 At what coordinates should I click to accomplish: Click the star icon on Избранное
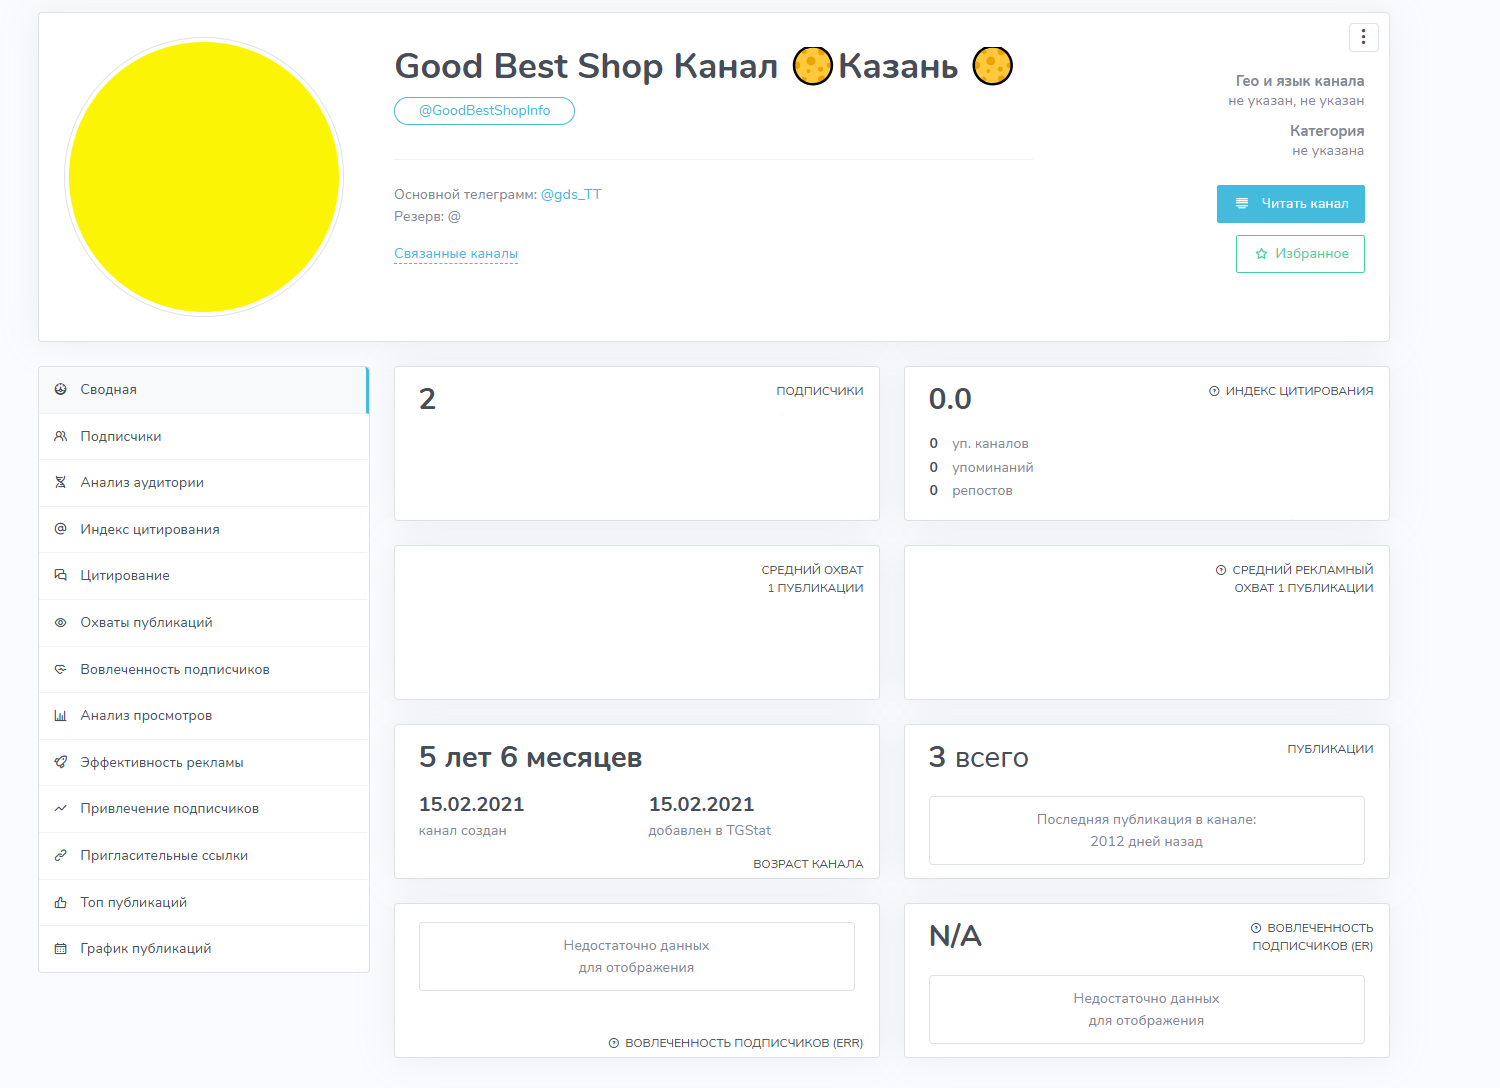[x=1261, y=254]
